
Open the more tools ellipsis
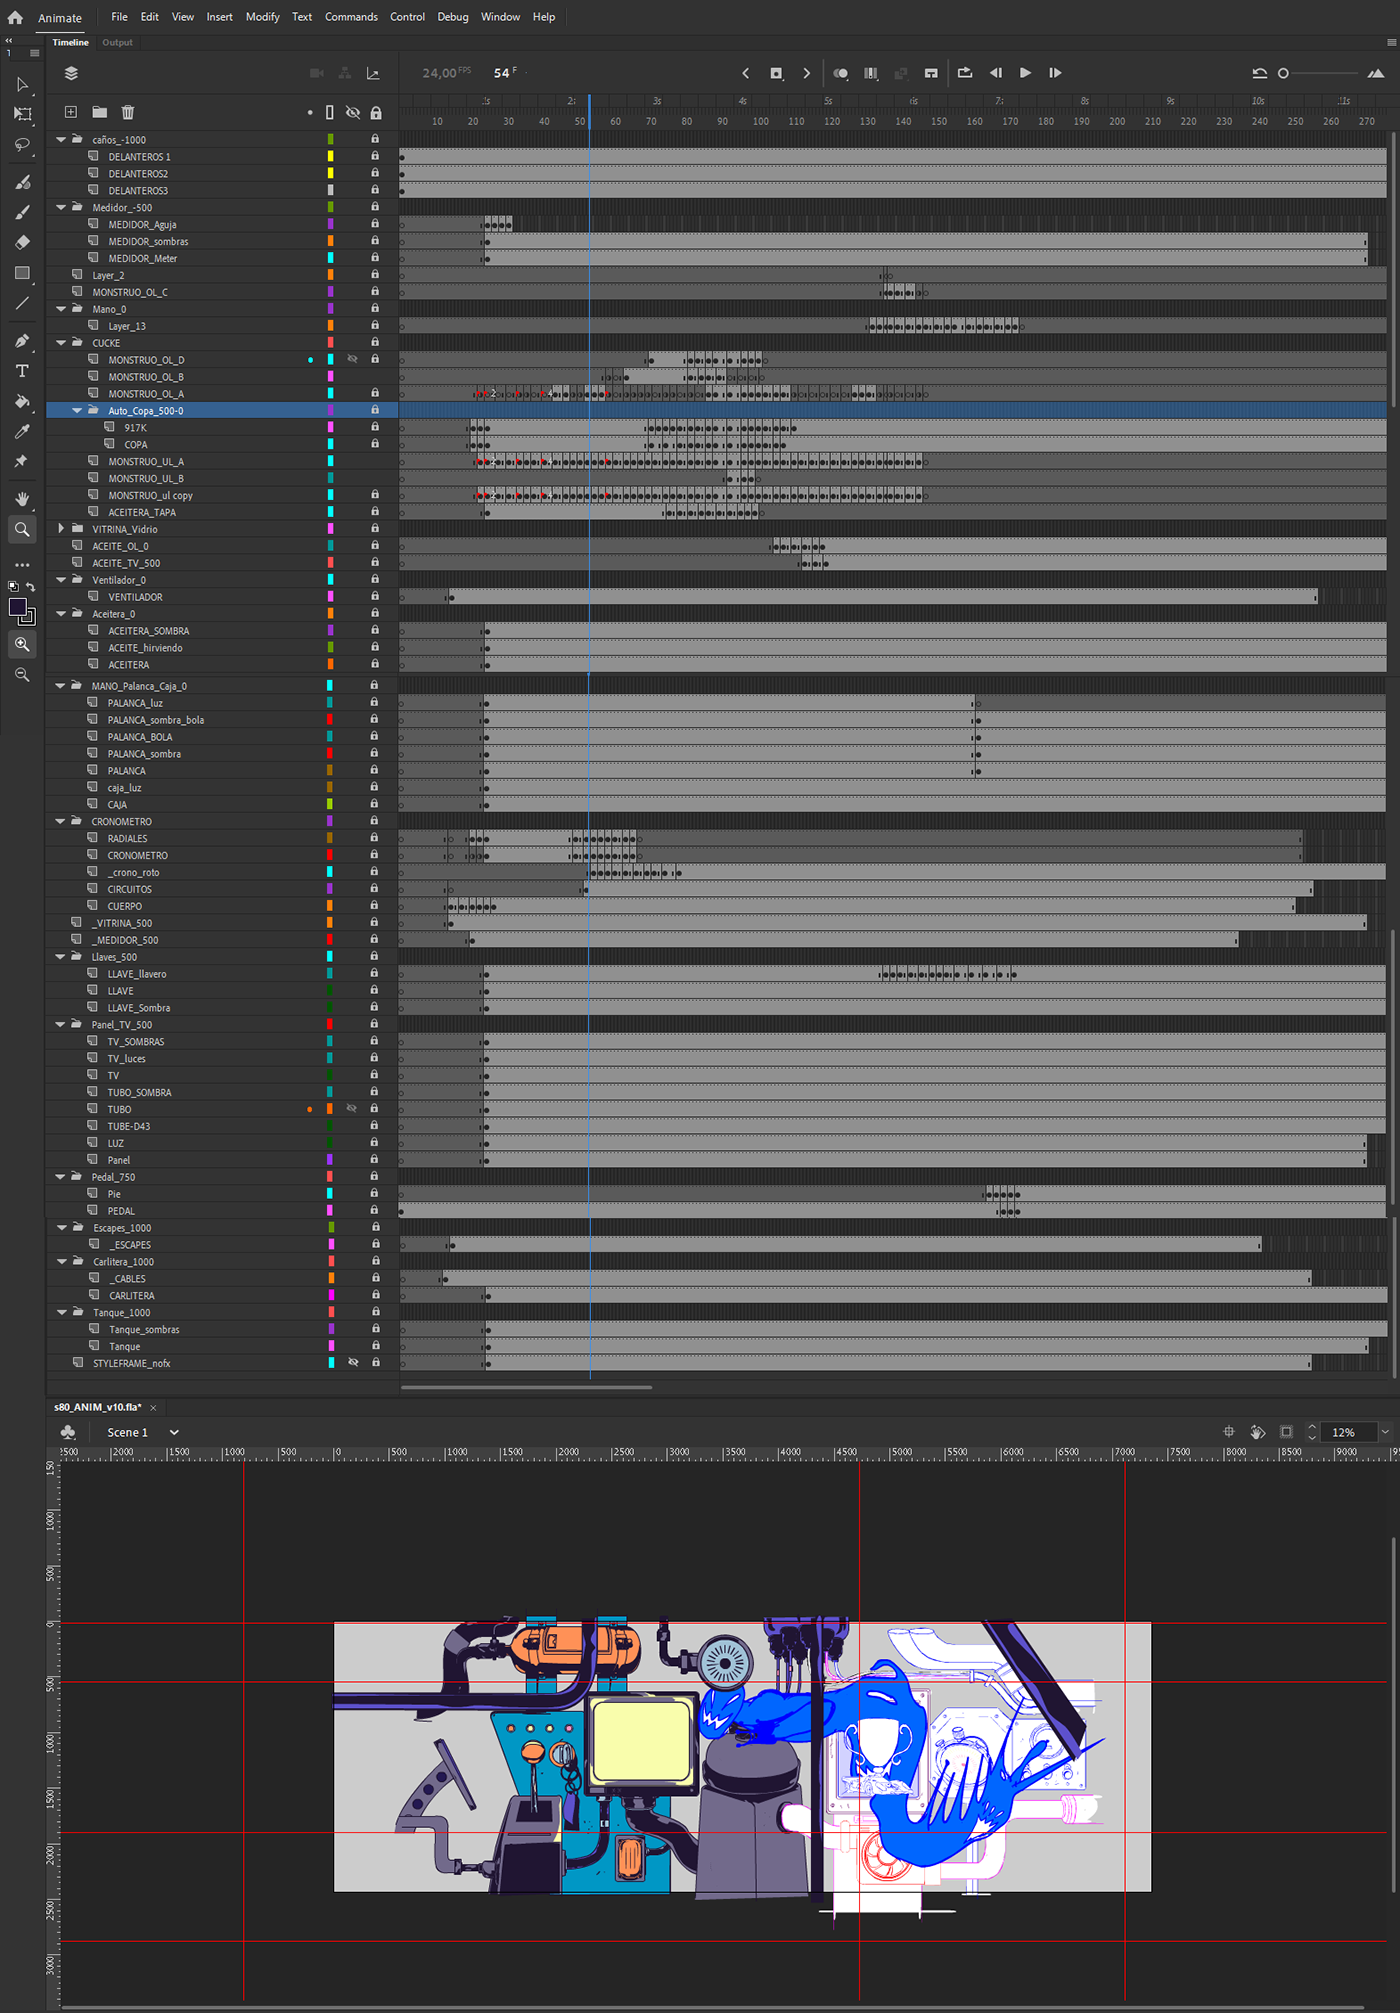(x=22, y=564)
